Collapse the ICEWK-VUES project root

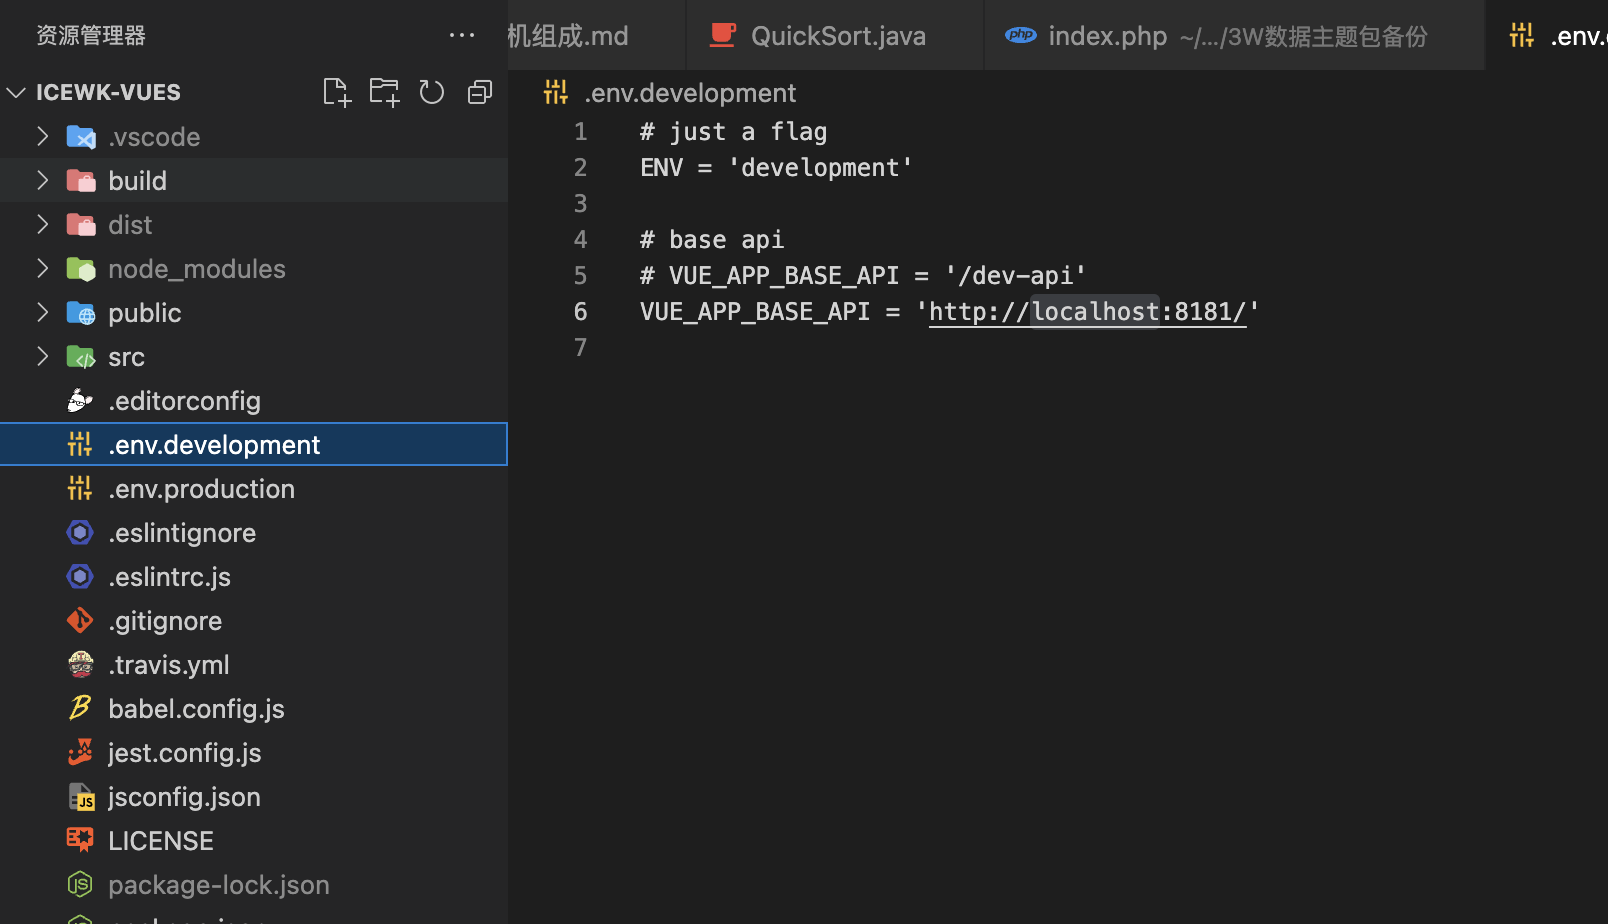click(x=16, y=93)
